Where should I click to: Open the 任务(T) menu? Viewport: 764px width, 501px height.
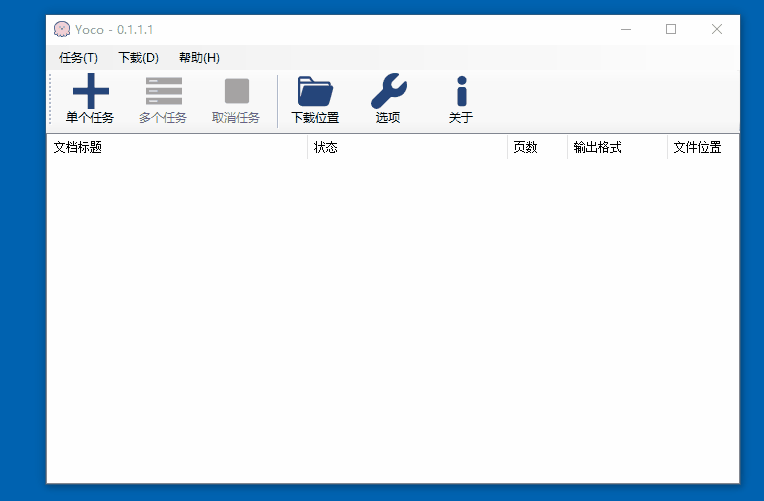tap(78, 58)
